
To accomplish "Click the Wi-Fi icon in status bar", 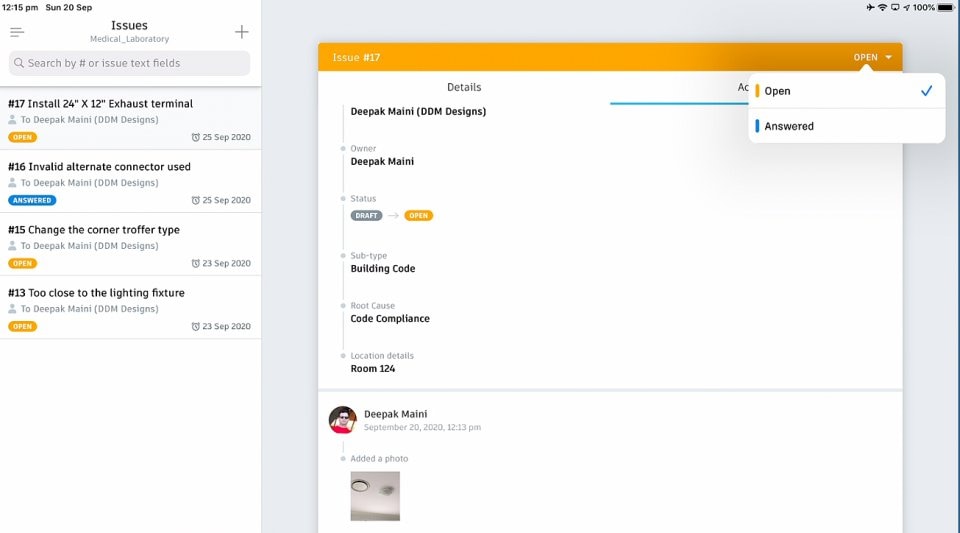I will pyautogui.click(x=882, y=7).
